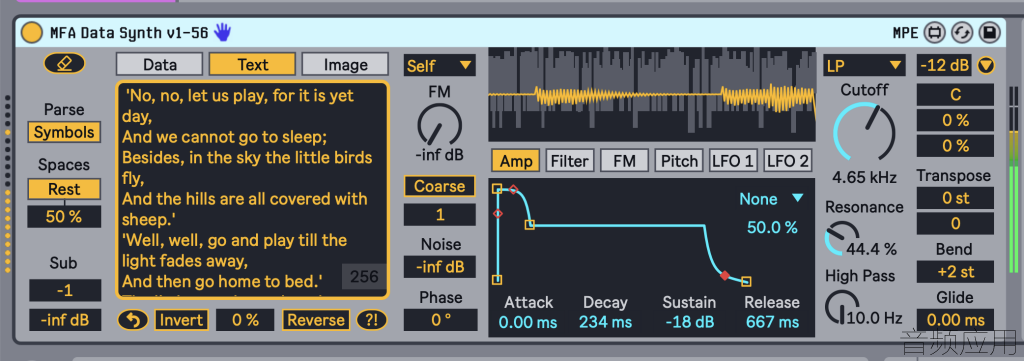Click the yellow circled down-arrow icon

[x=986, y=65]
